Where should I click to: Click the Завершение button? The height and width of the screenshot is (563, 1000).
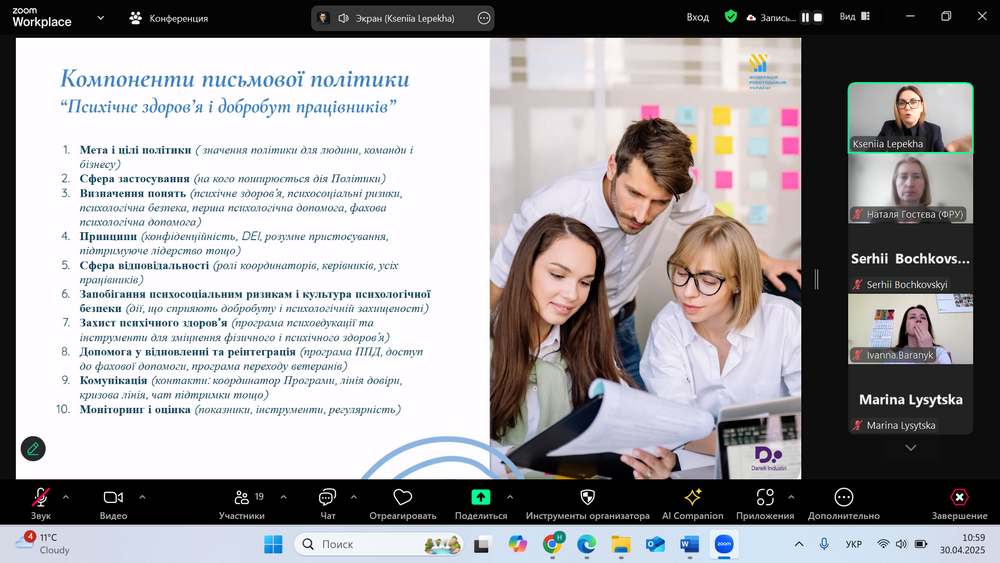pos(959,498)
